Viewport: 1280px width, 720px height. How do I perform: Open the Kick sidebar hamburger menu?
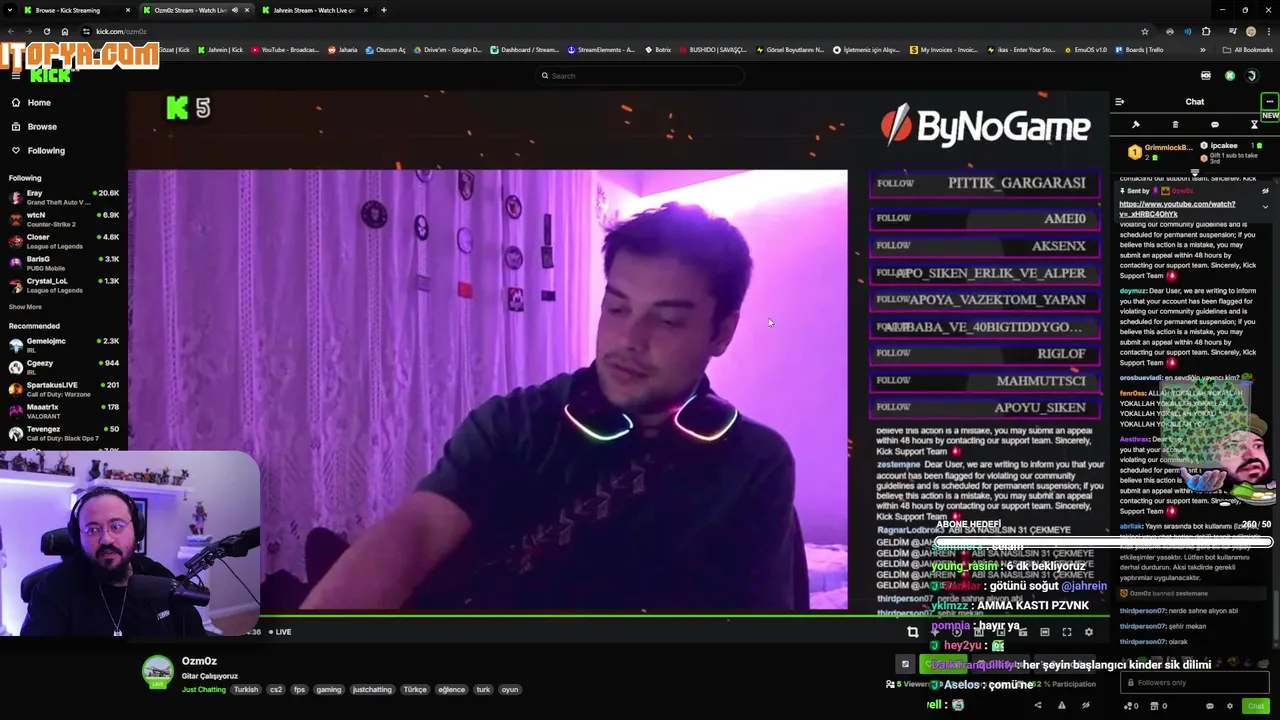(x=16, y=76)
